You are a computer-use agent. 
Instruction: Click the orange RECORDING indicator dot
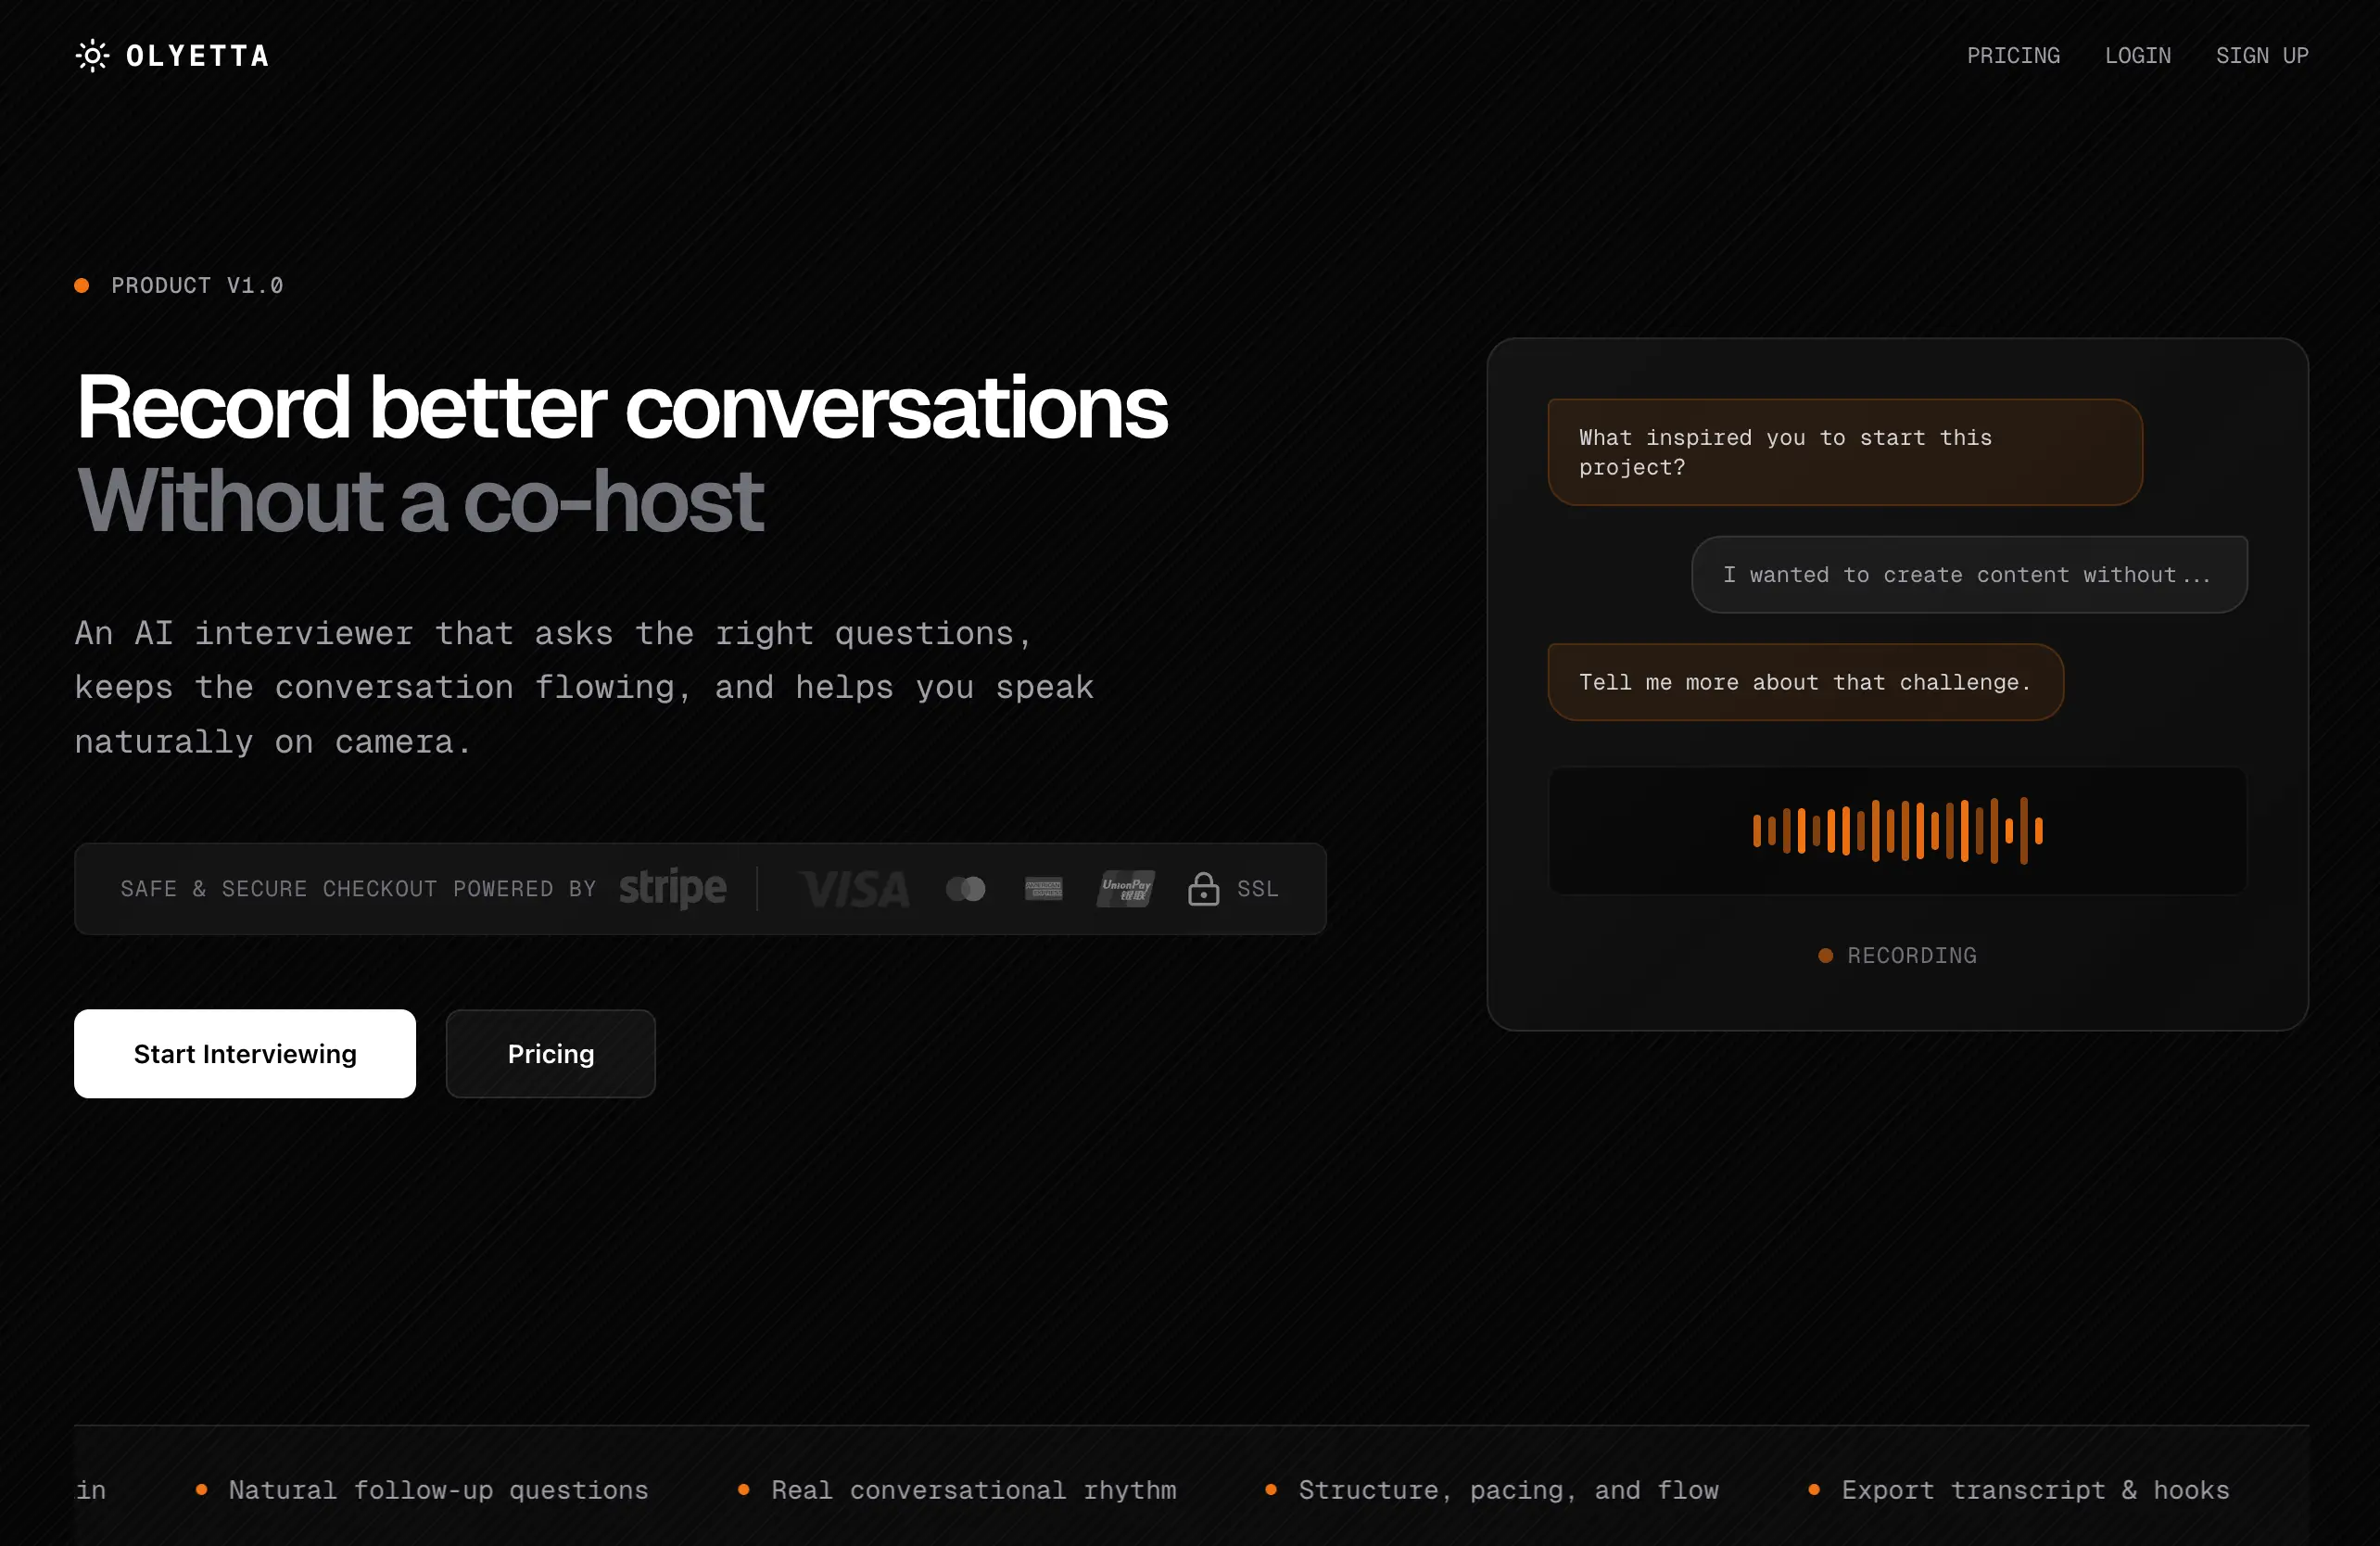coord(1825,955)
